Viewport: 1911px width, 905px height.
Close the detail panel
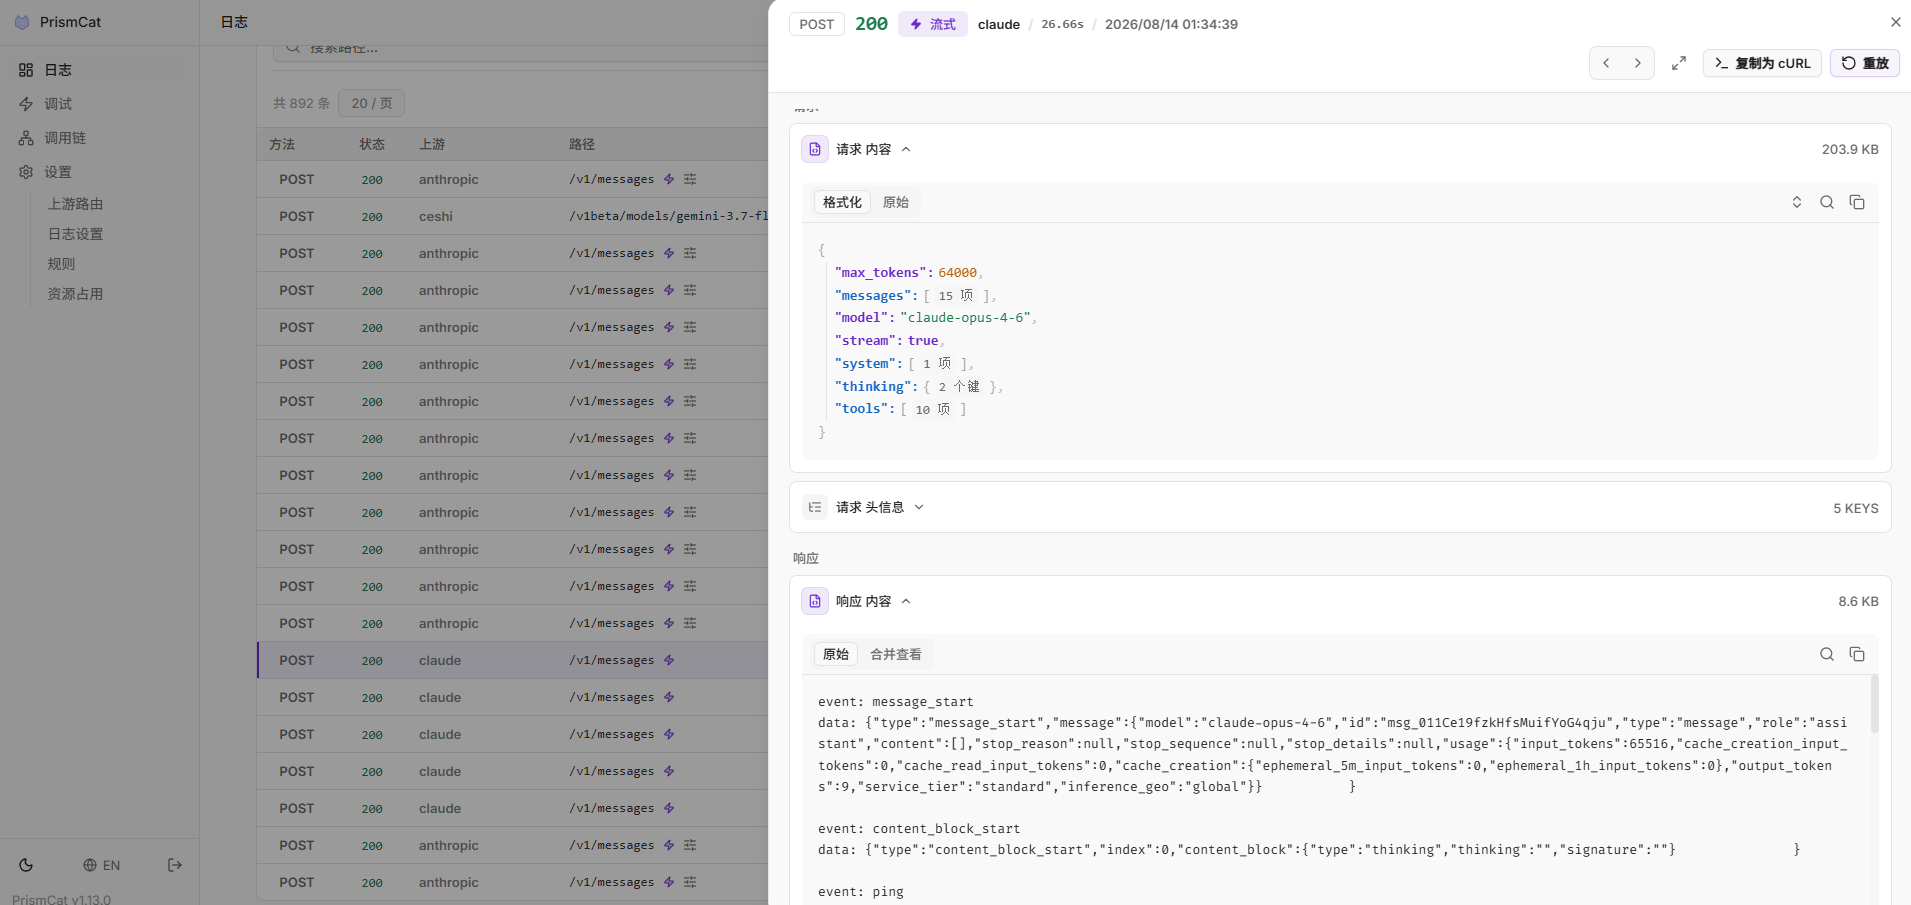point(1895,22)
